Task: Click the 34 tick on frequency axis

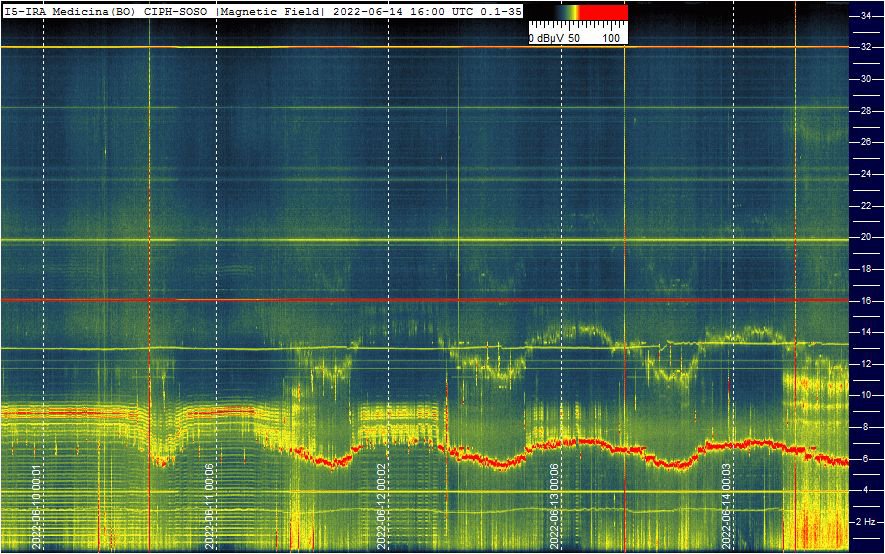Action: [x=866, y=16]
